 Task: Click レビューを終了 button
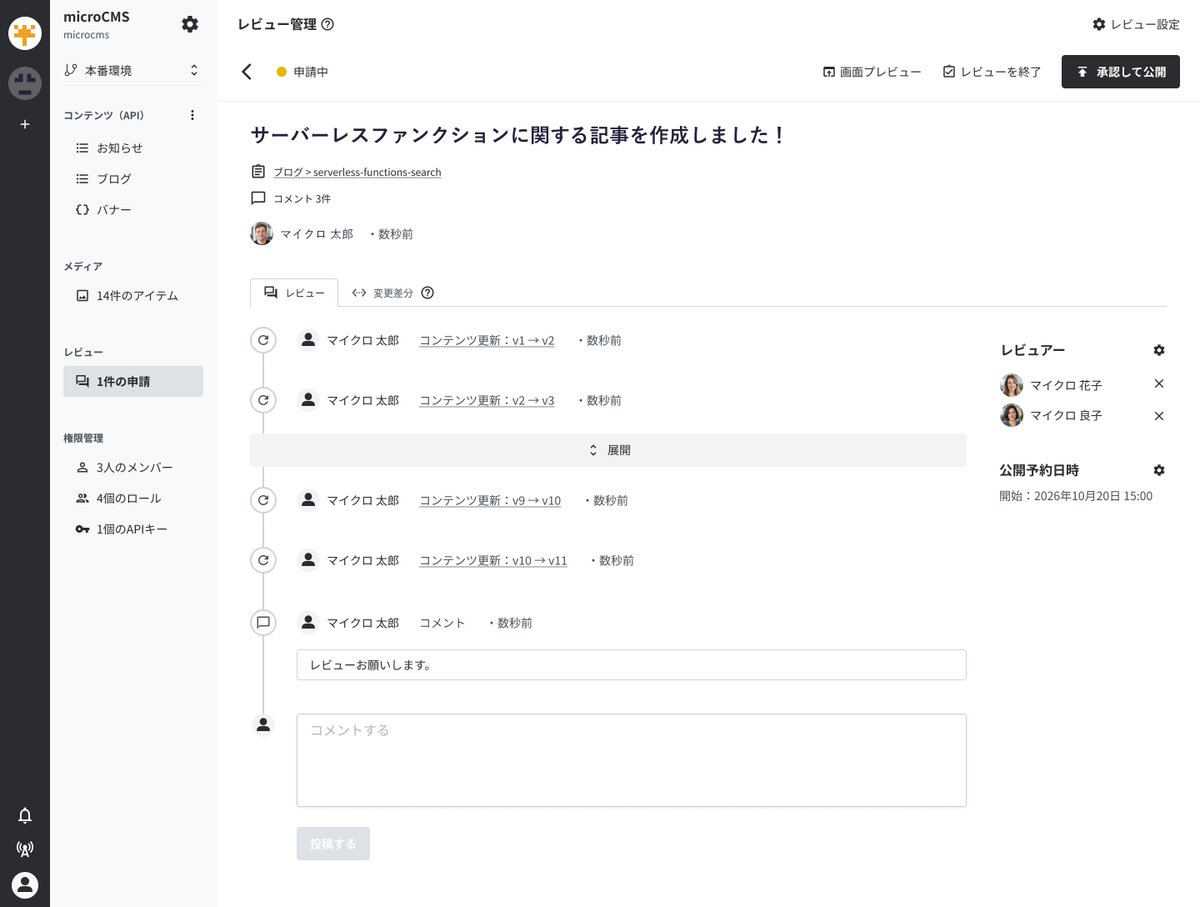click(992, 72)
